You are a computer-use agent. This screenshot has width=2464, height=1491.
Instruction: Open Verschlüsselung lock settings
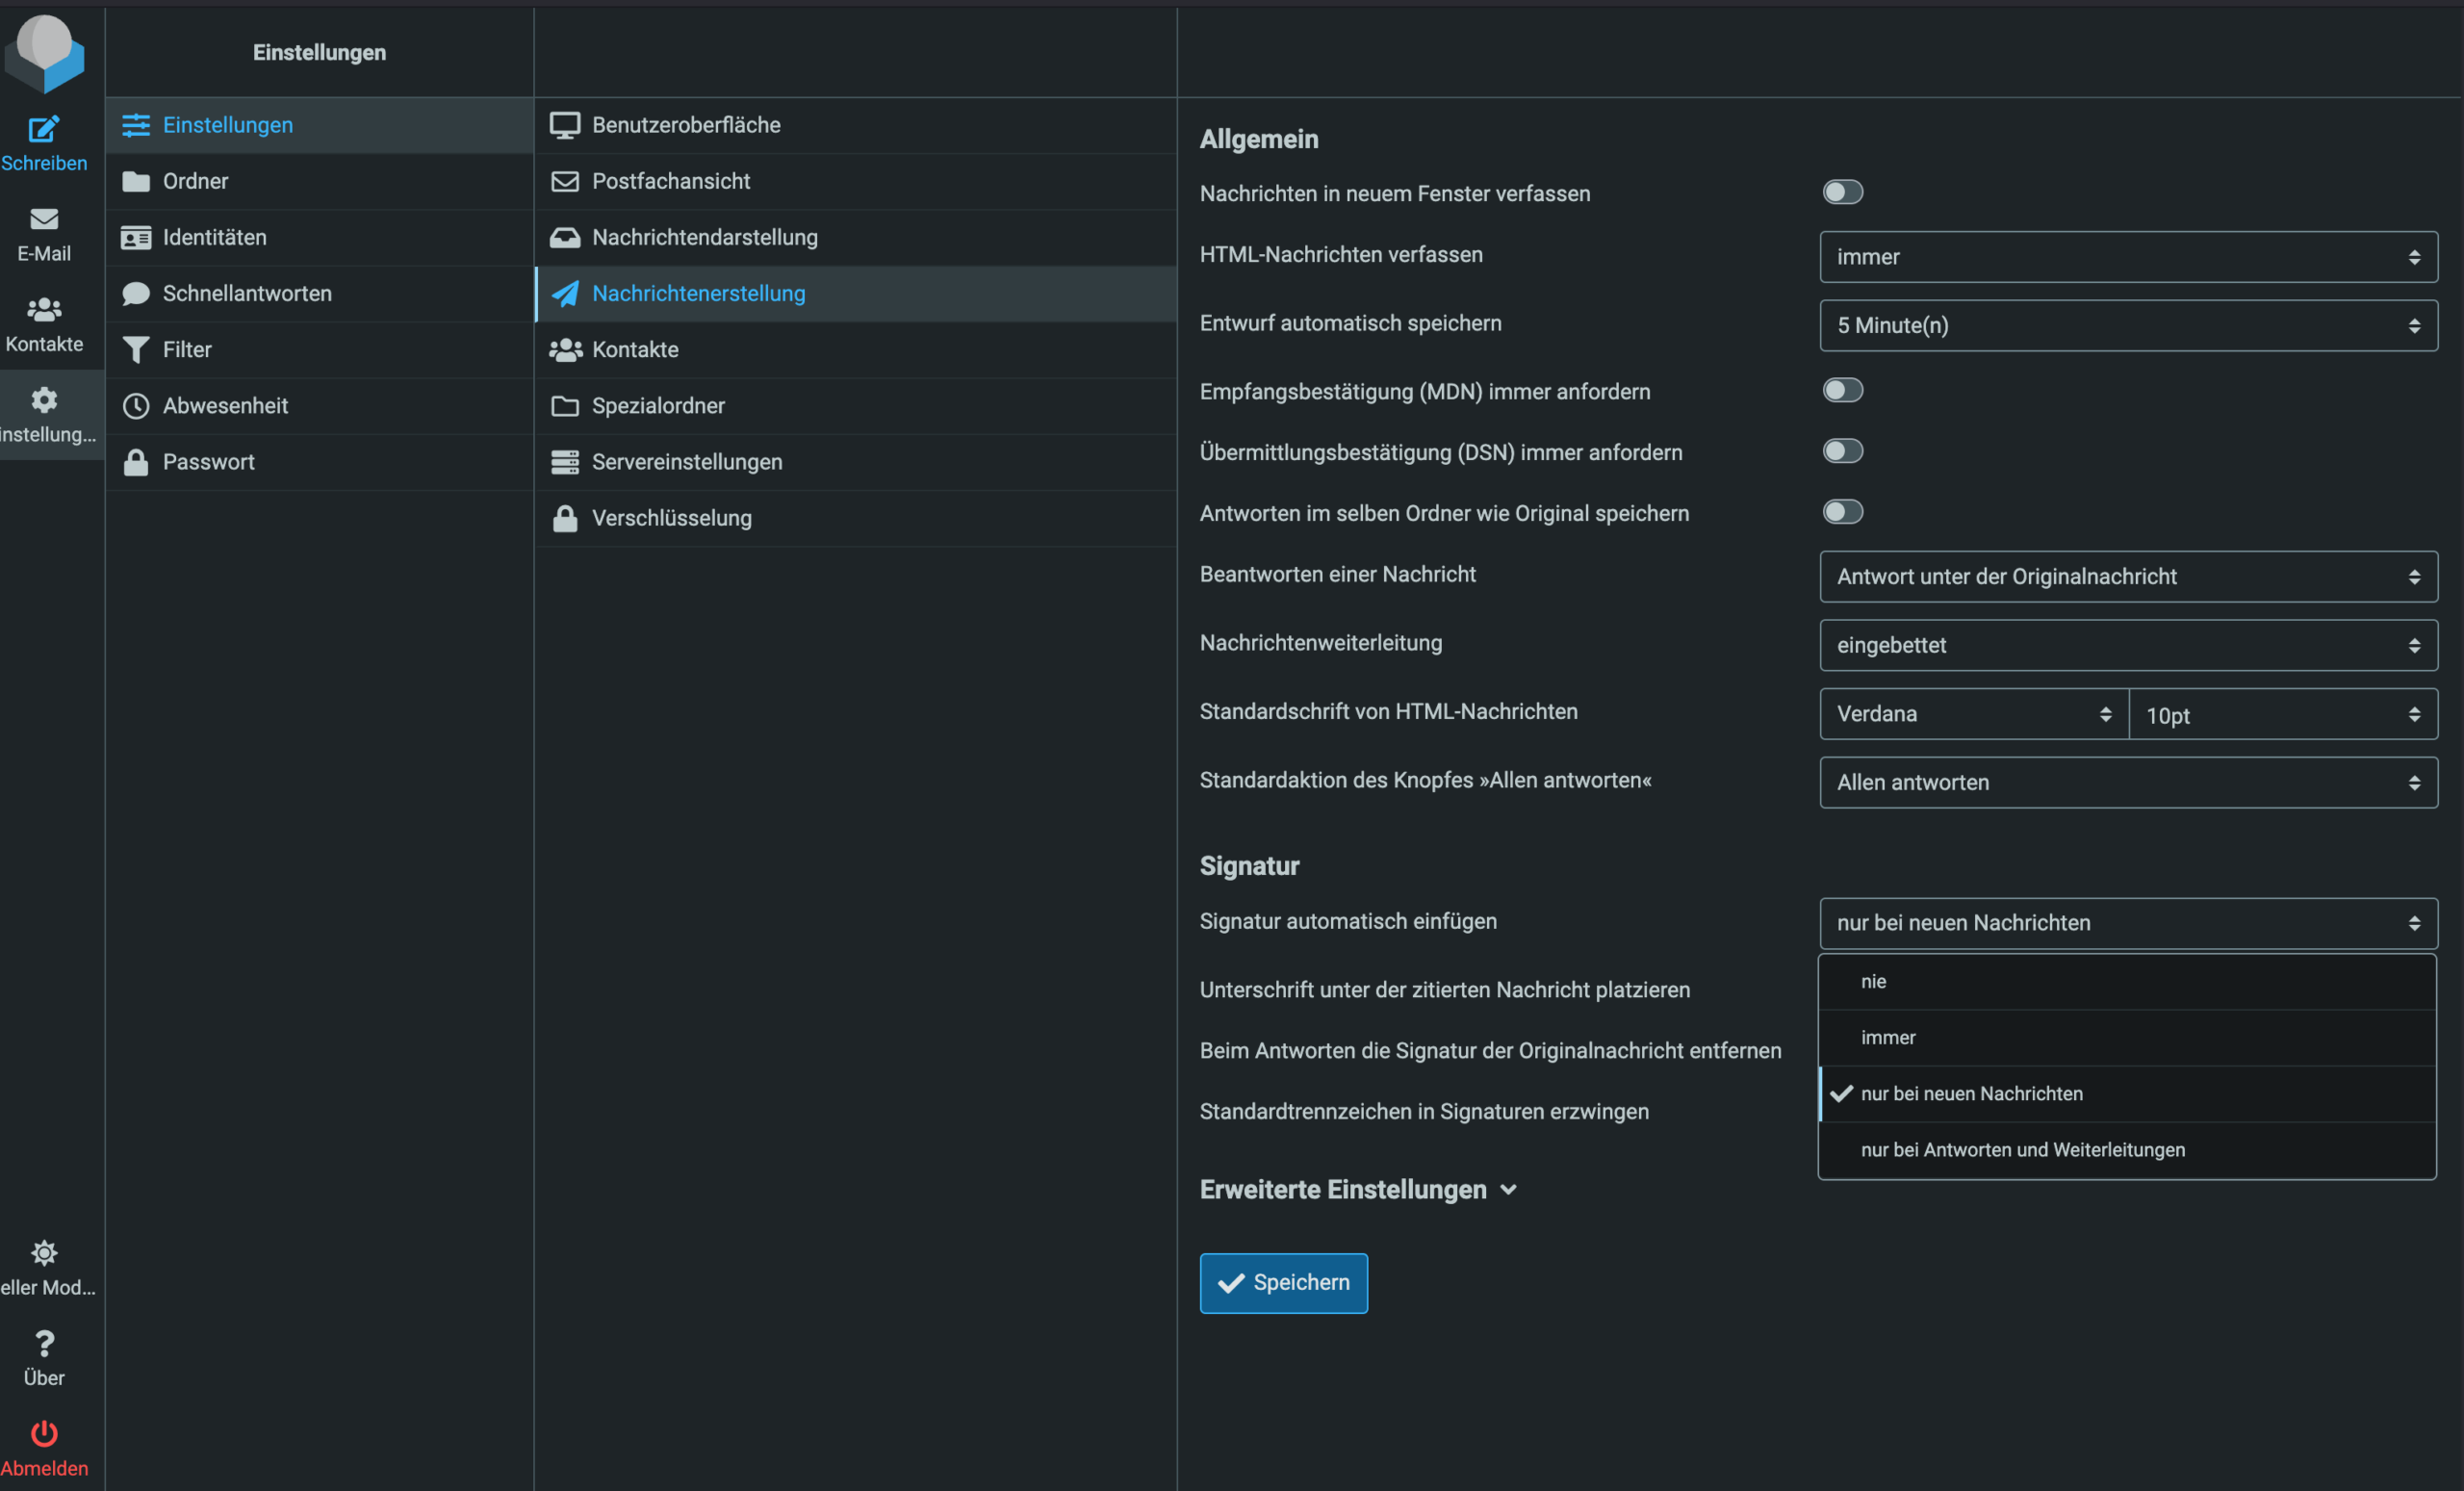coord(671,518)
